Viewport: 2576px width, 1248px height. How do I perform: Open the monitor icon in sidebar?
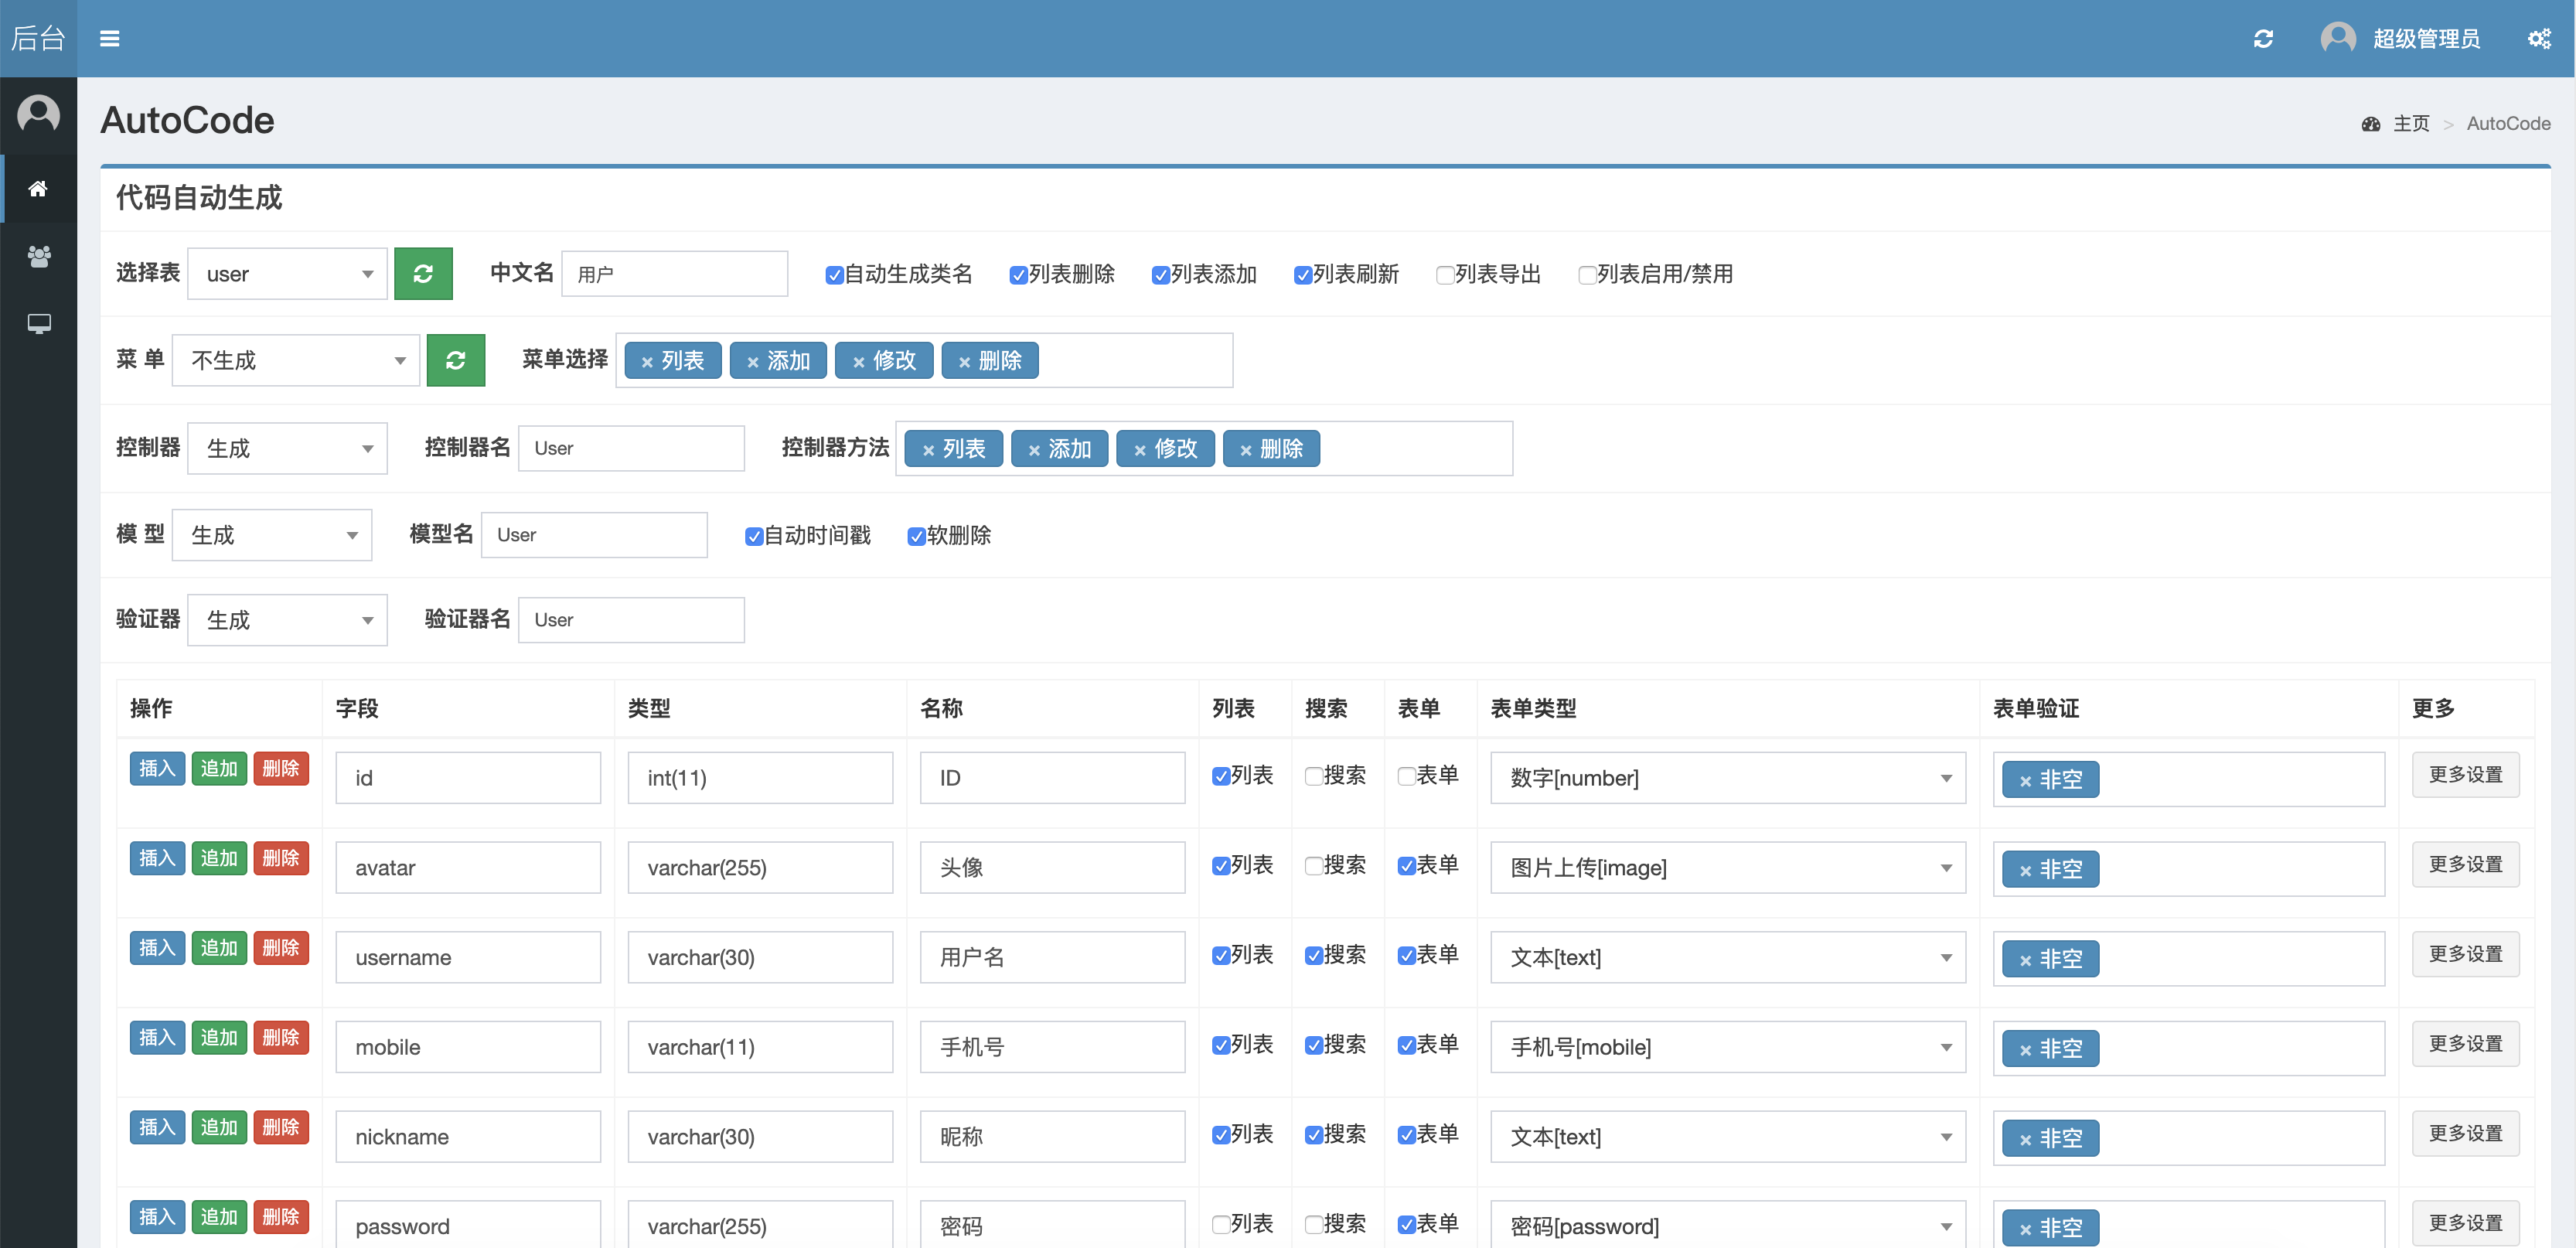coord(38,324)
